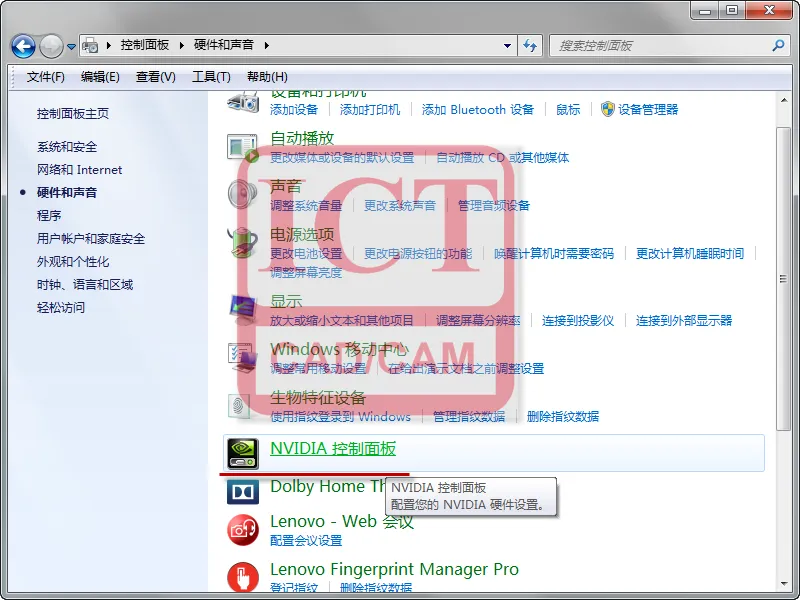Viewport: 800px width, 600px height.
Task: Open the 工具(T) menu
Action: point(211,77)
